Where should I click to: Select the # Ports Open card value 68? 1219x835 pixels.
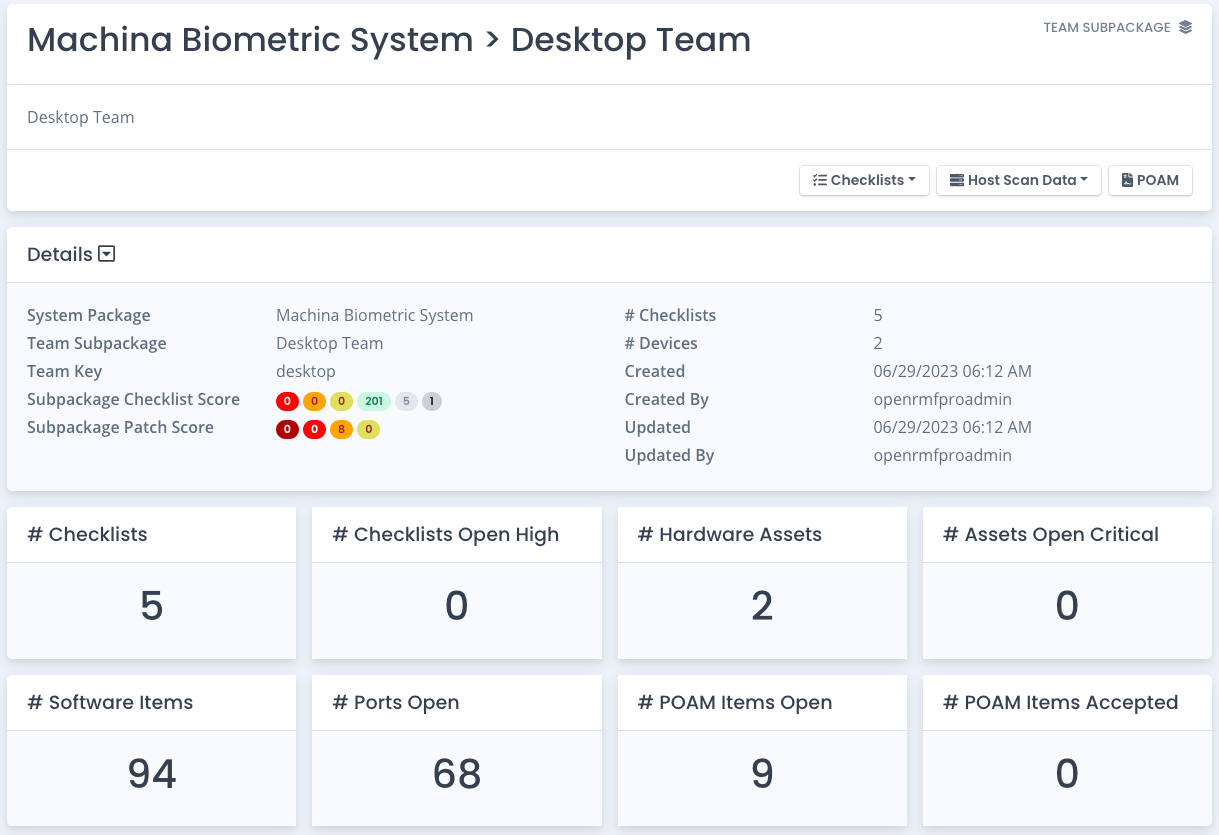(x=457, y=774)
